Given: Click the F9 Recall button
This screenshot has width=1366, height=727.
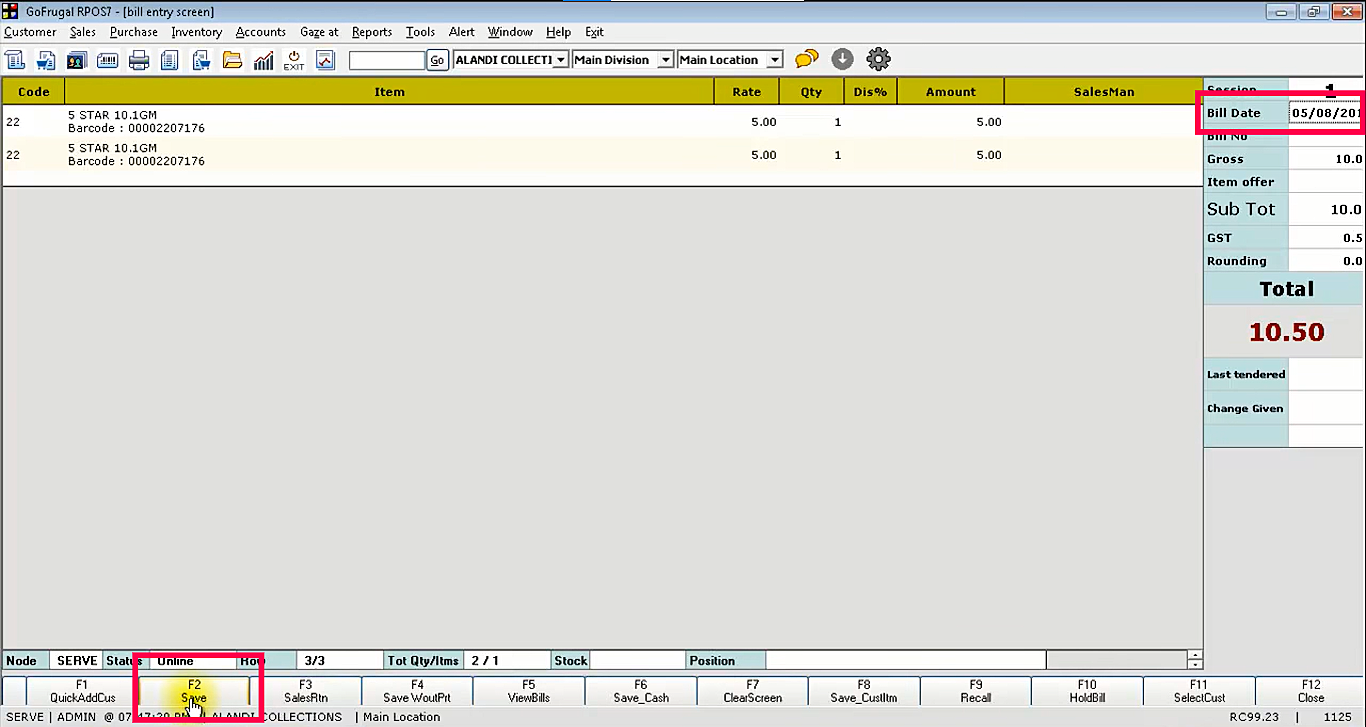Looking at the screenshot, I should click(976, 691).
